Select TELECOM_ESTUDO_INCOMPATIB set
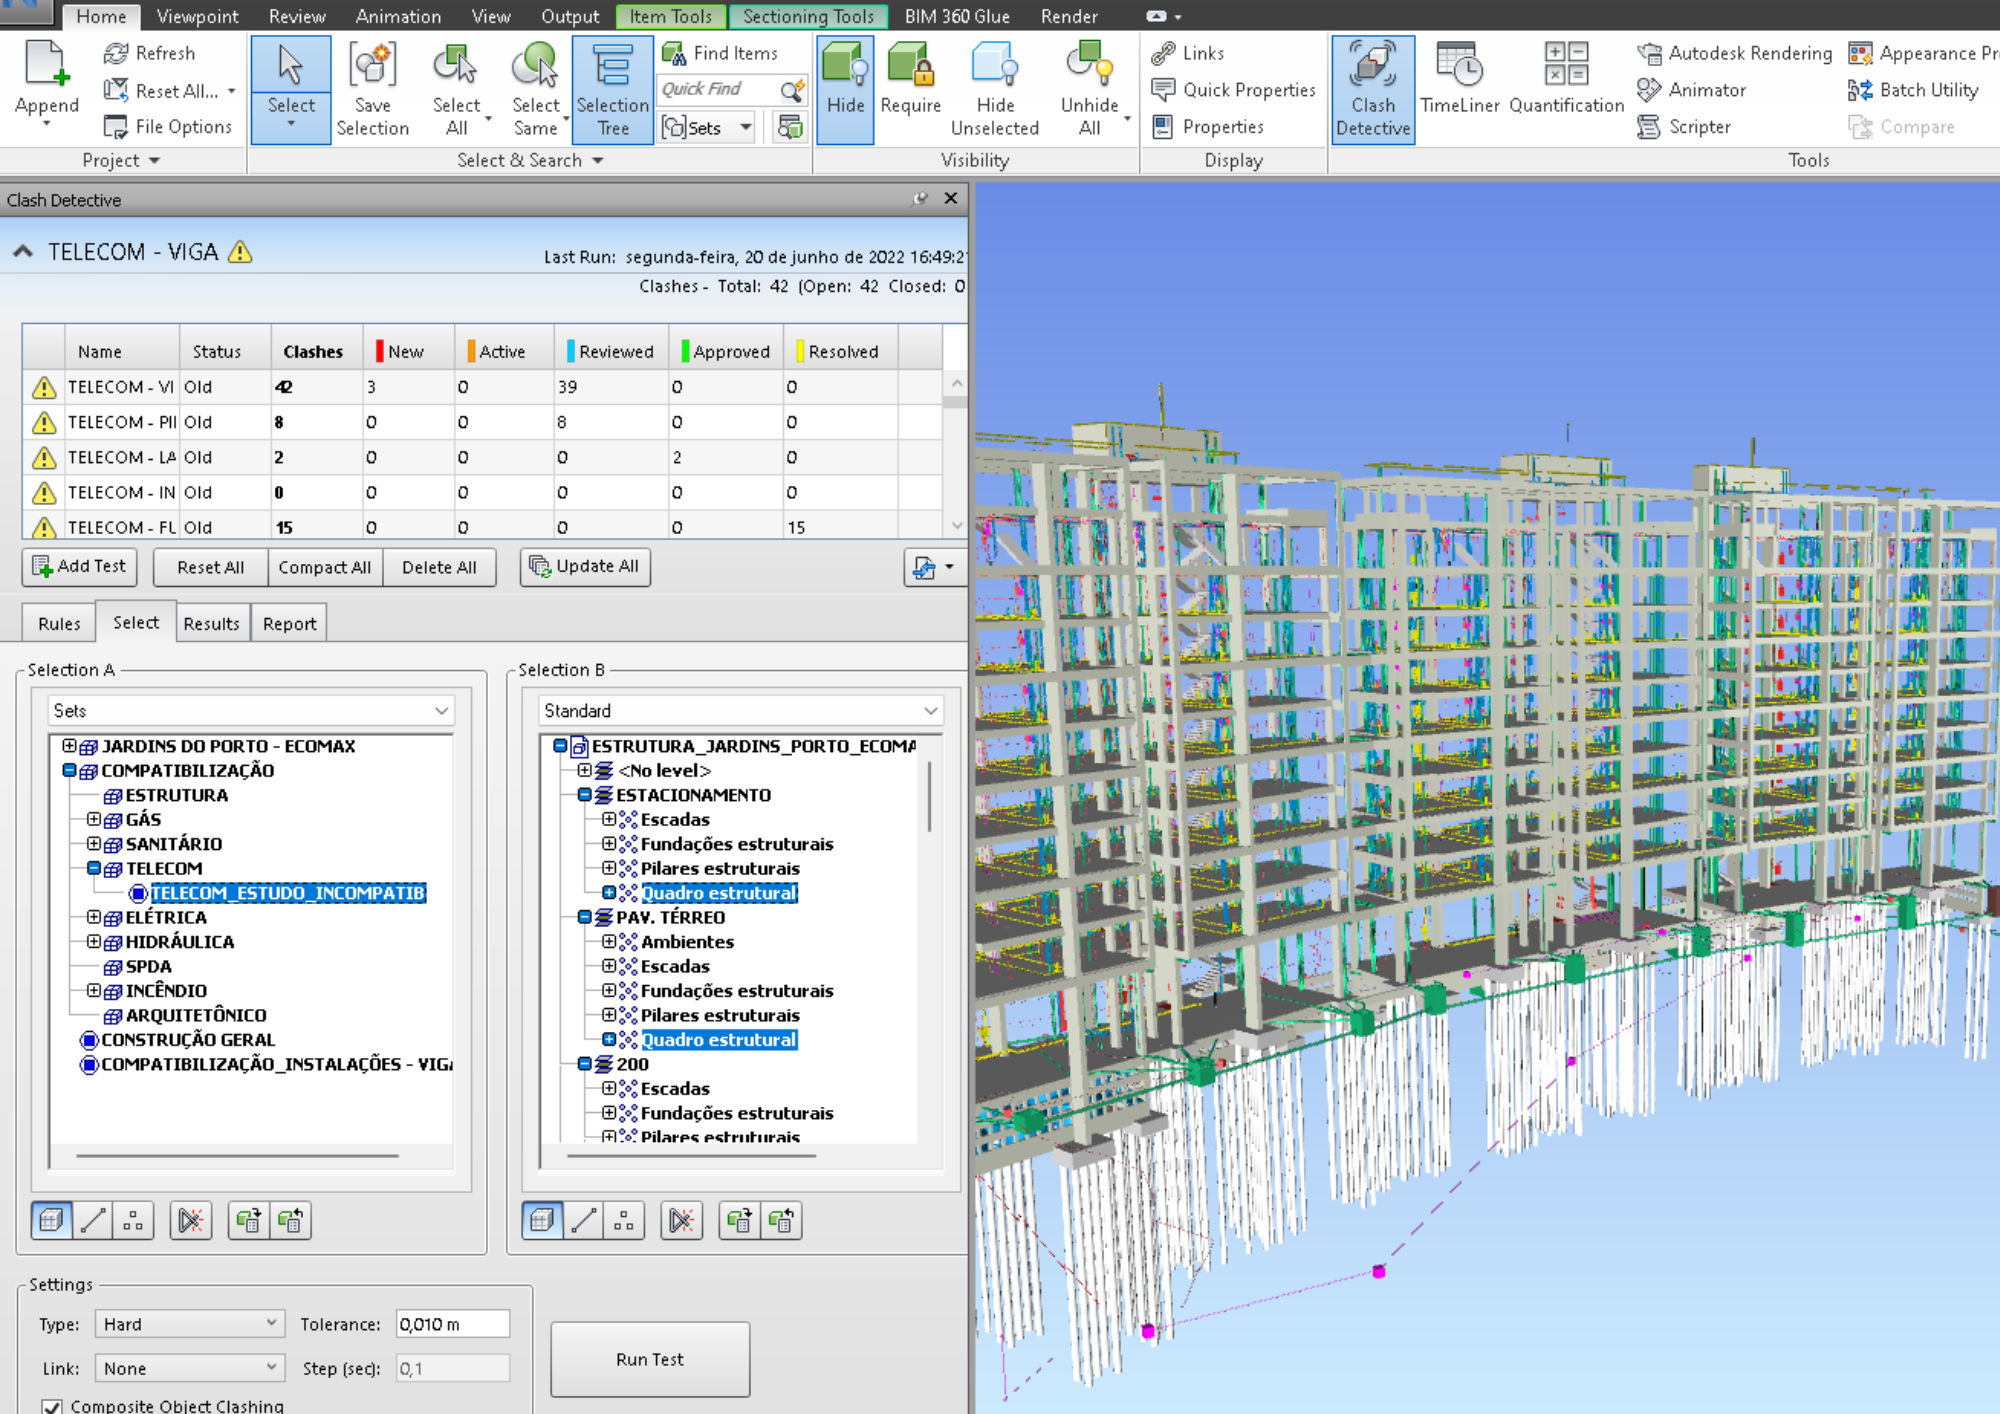This screenshot has height=1414, width=2000. [288, 892]
